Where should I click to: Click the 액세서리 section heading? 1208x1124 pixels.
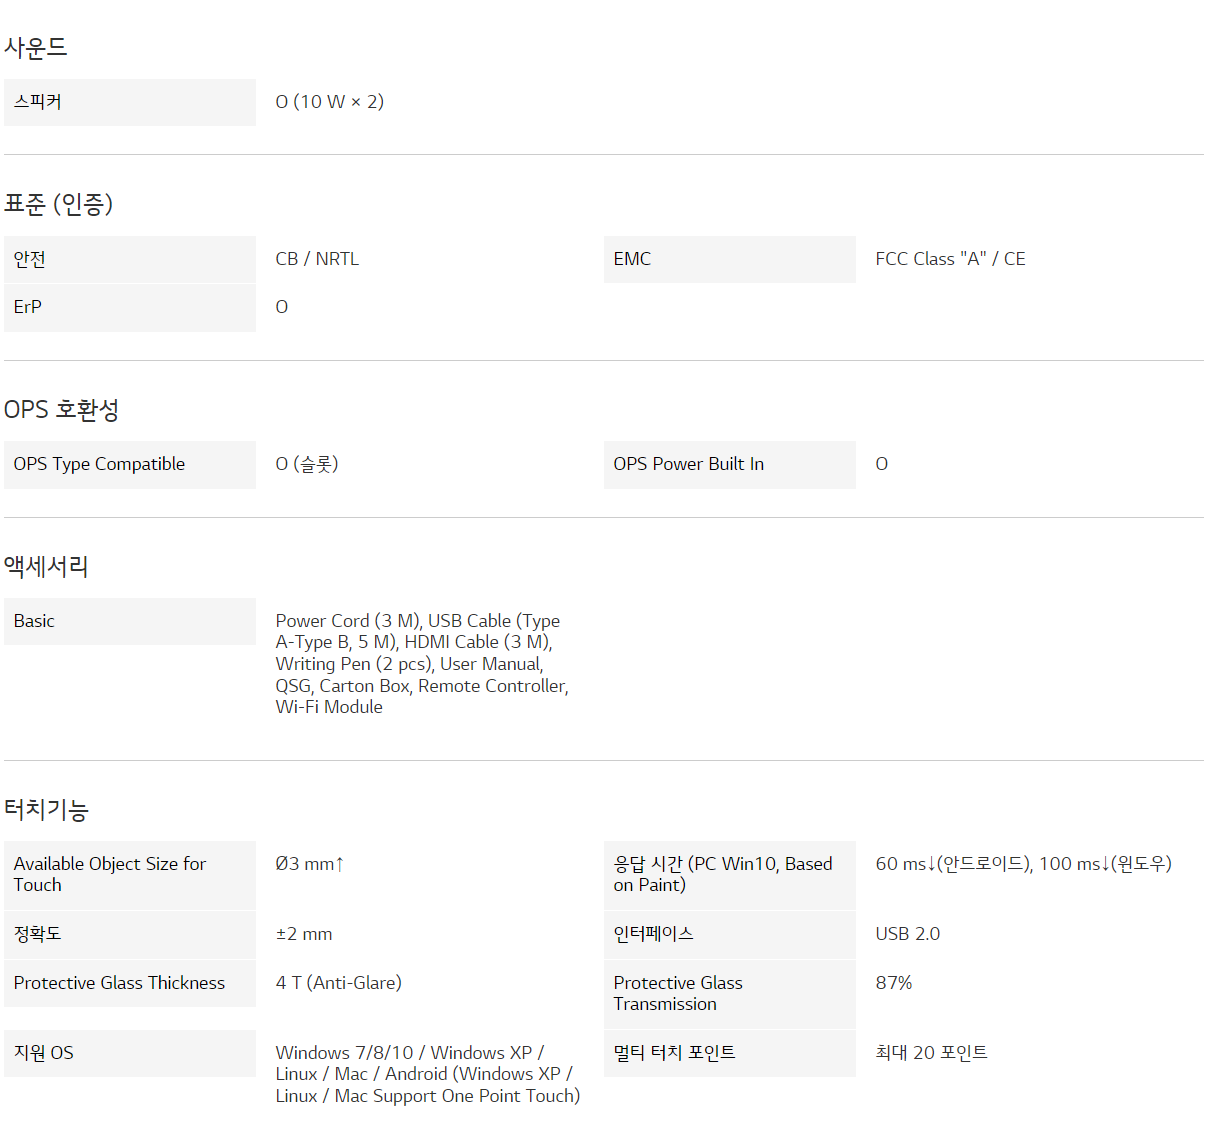[46, 567]
